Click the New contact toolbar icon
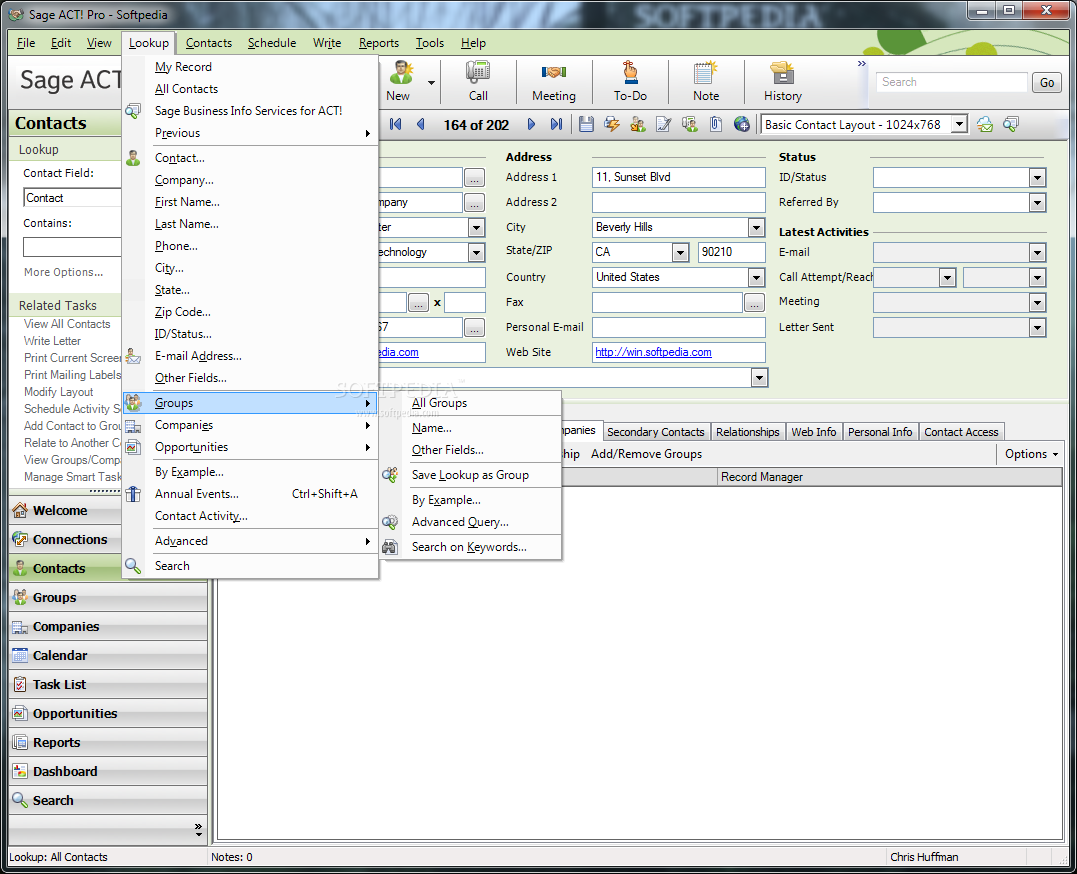Image resolution: width=1077 pixels, height=874 pixels. click(x=400, y=73)
